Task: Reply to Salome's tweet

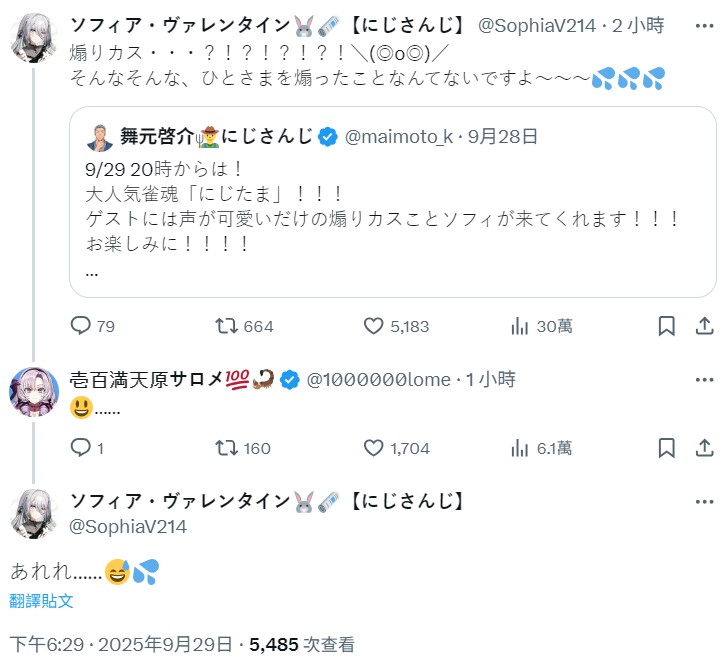Action: click(81, 447)
